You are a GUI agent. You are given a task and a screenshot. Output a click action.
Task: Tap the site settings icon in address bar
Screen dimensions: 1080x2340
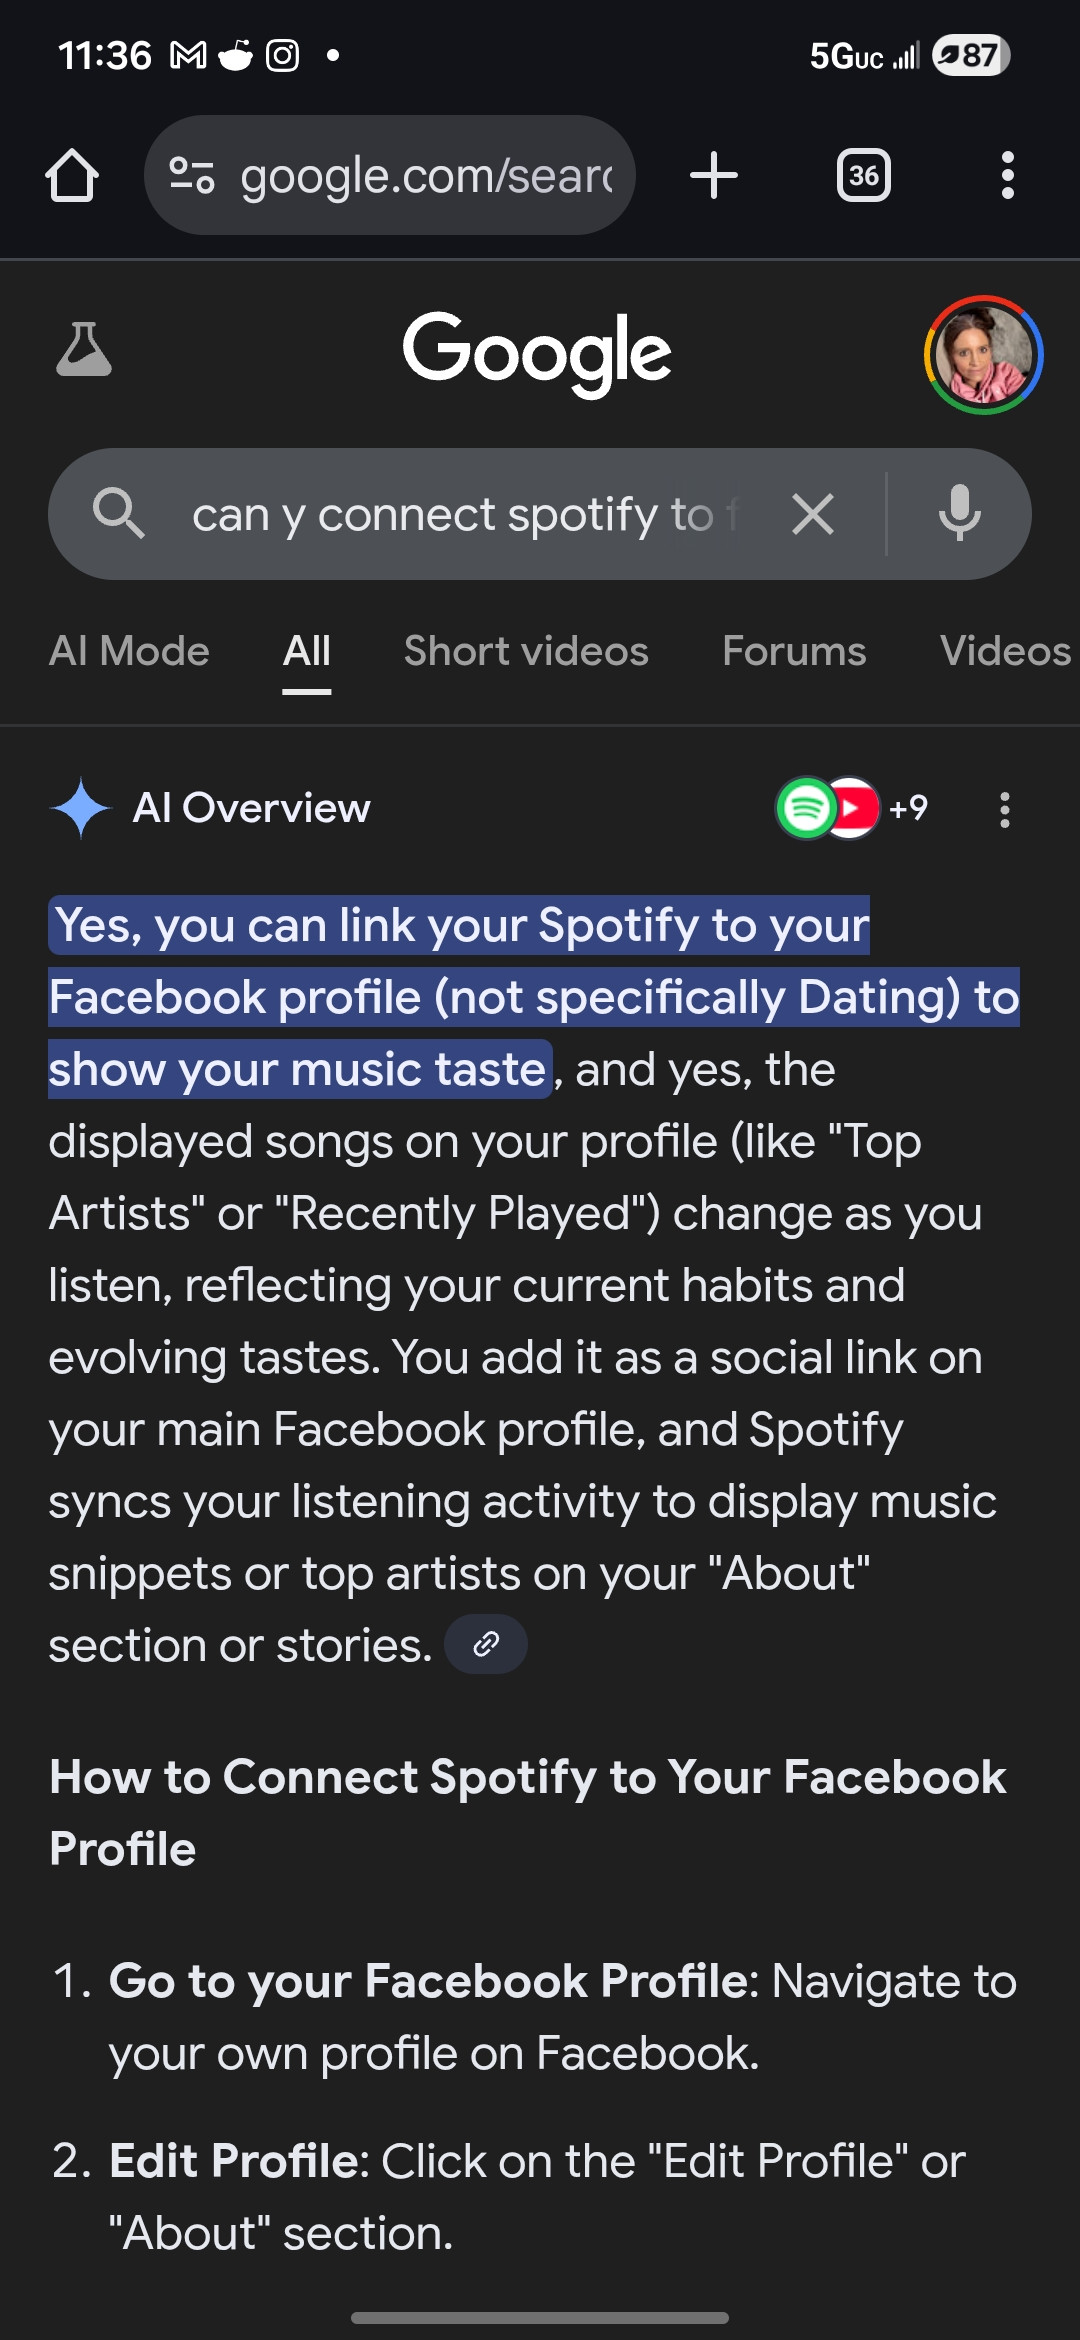pos(191,175)
